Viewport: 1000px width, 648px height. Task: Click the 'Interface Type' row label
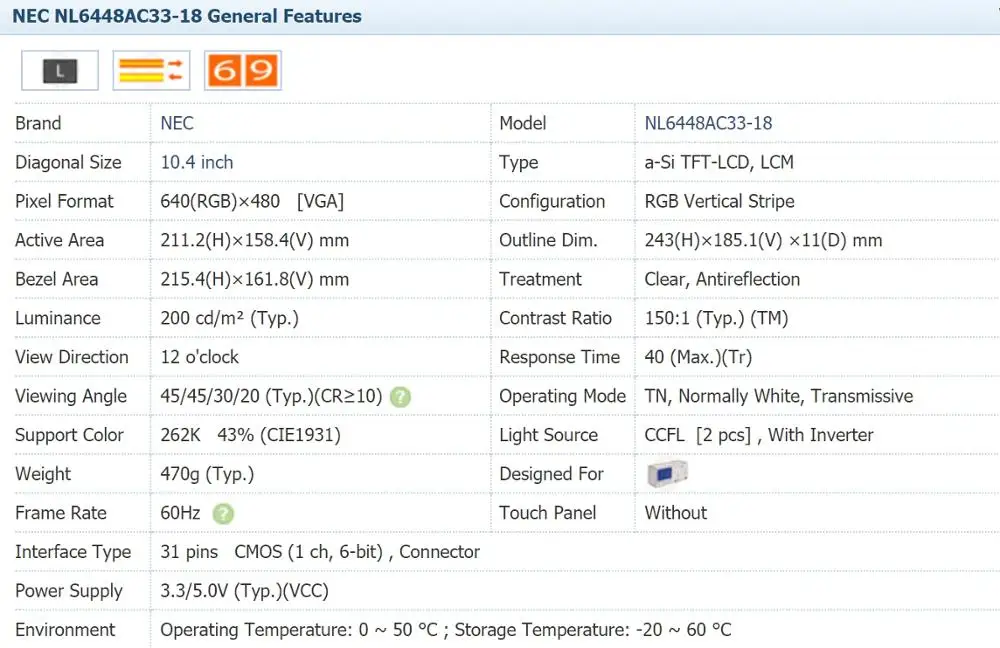[73, 552]
